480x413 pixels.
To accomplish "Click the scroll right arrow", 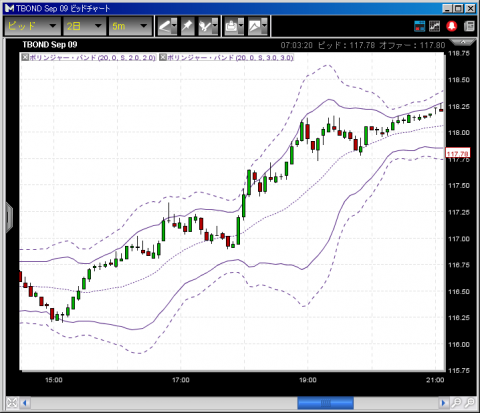I will tap(443, 403).
